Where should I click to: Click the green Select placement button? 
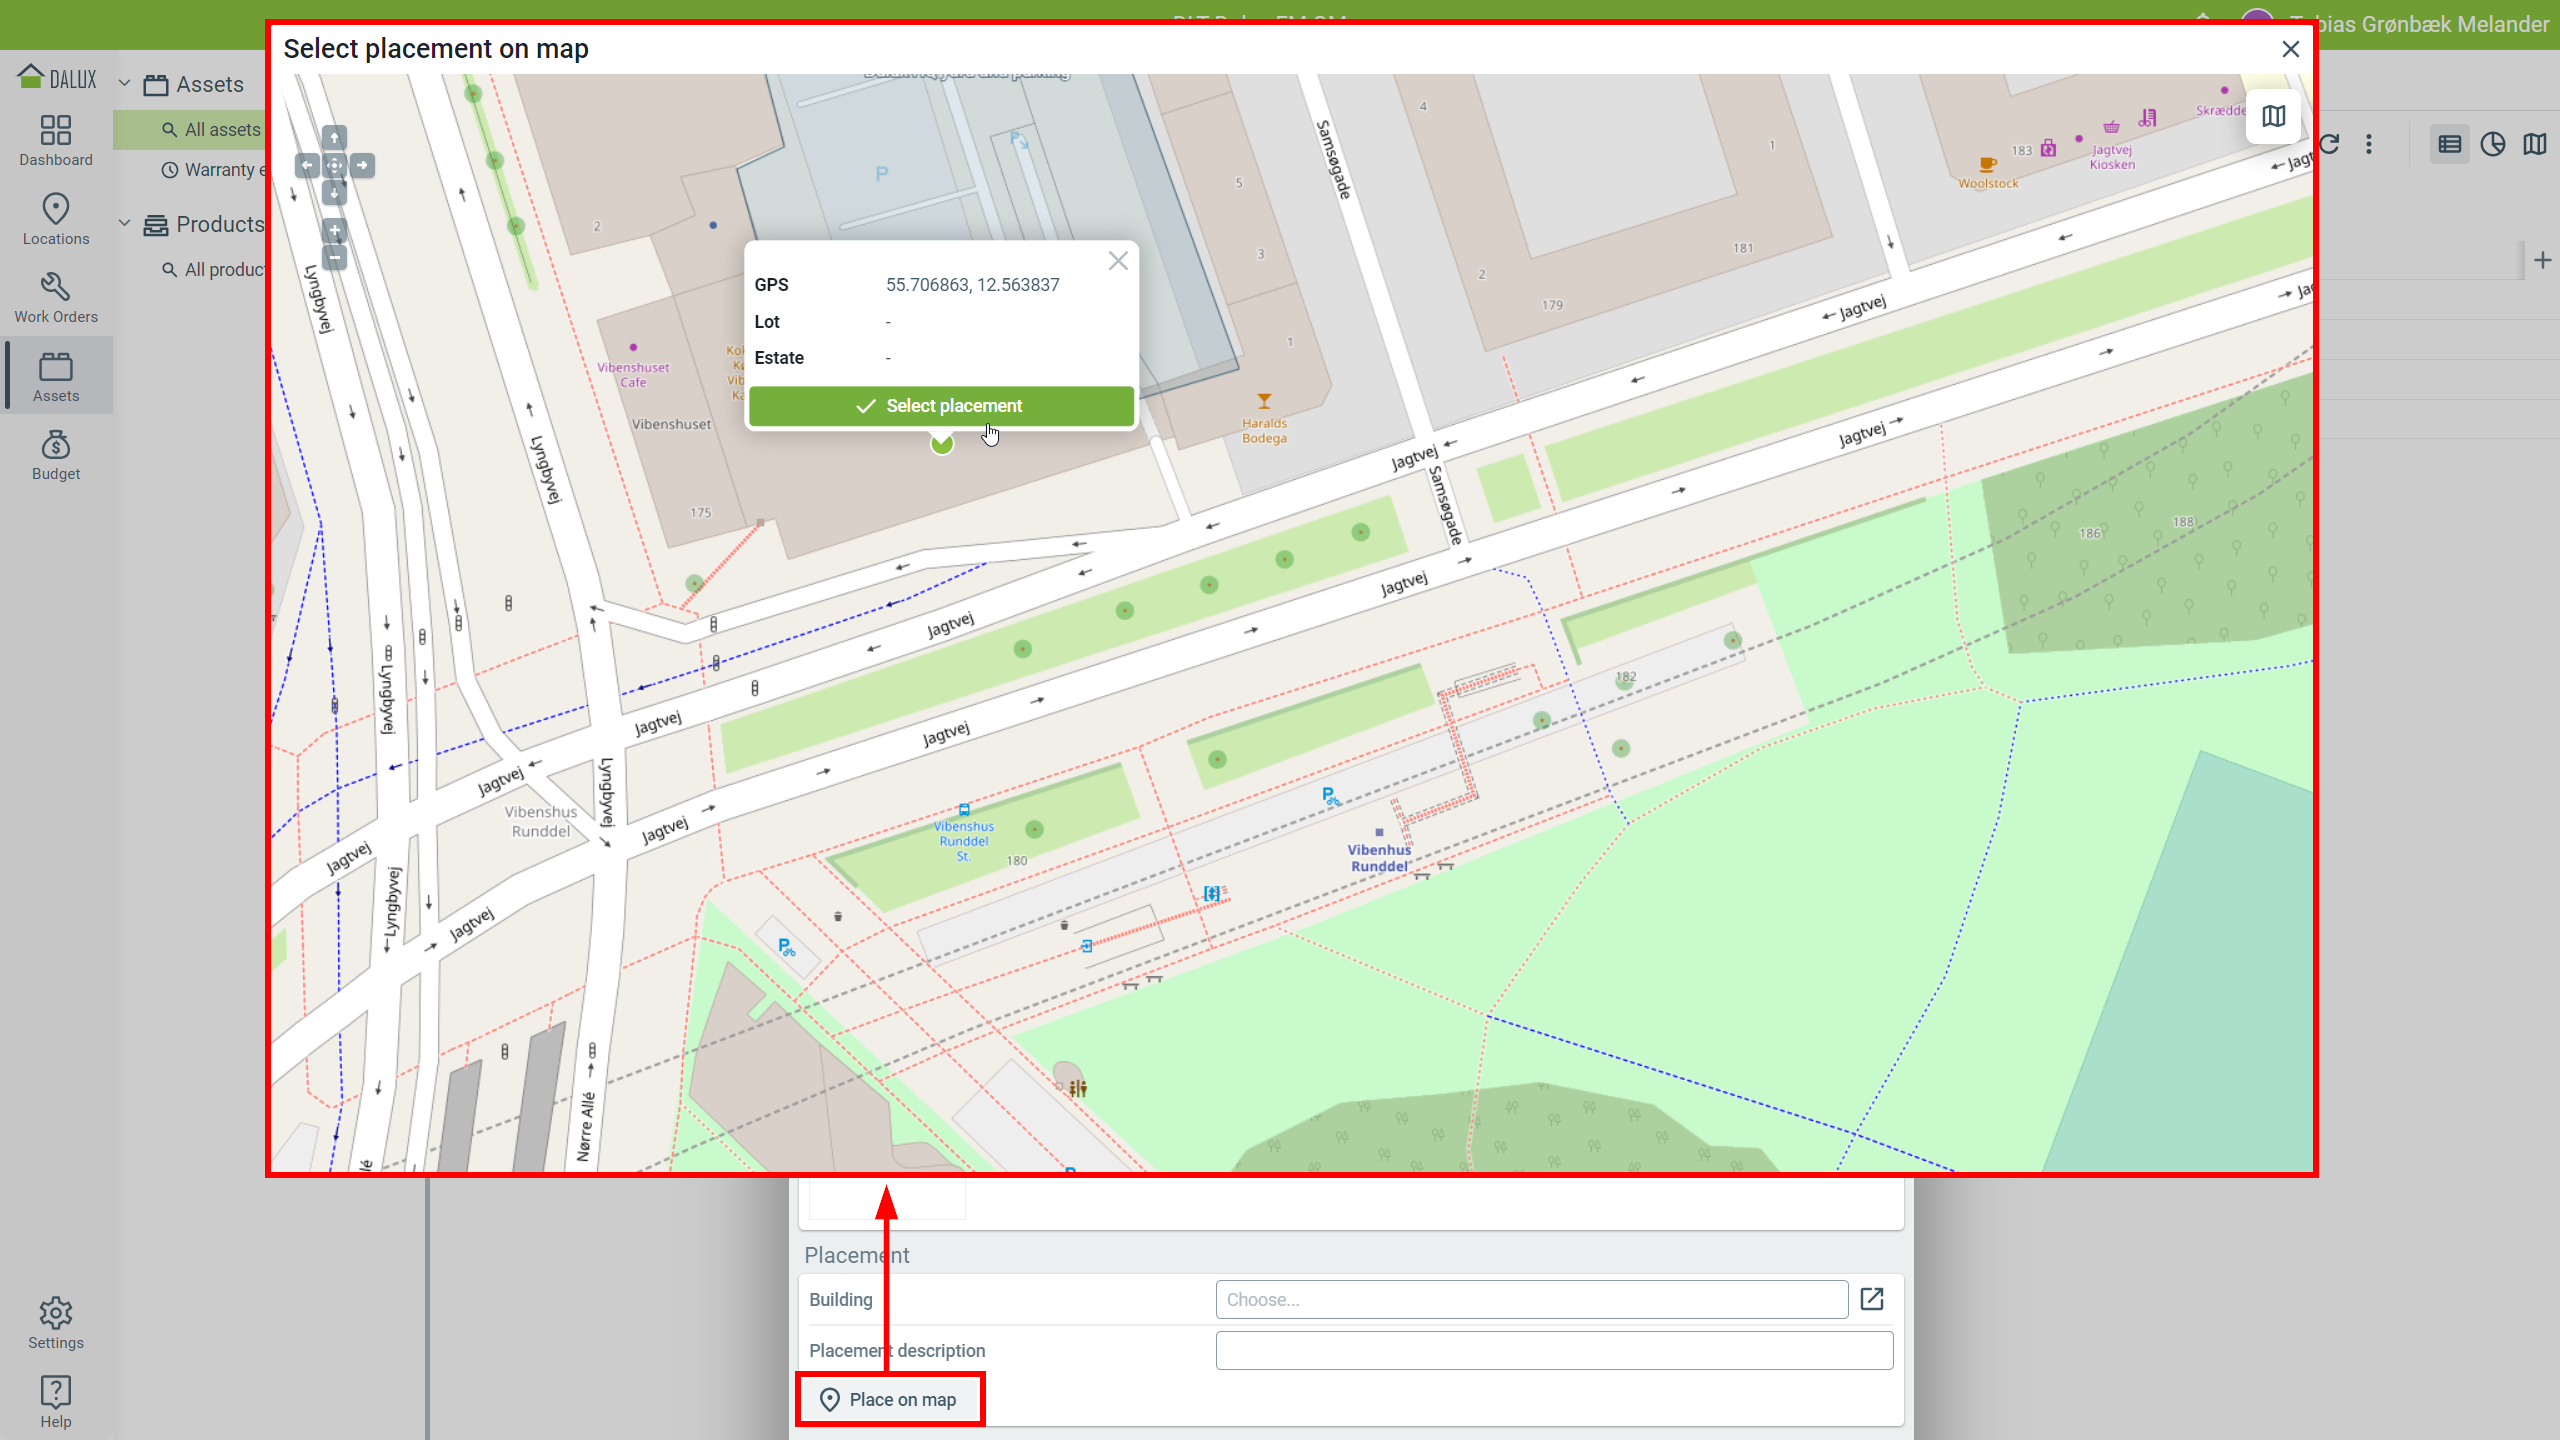(x=941, y=406)
